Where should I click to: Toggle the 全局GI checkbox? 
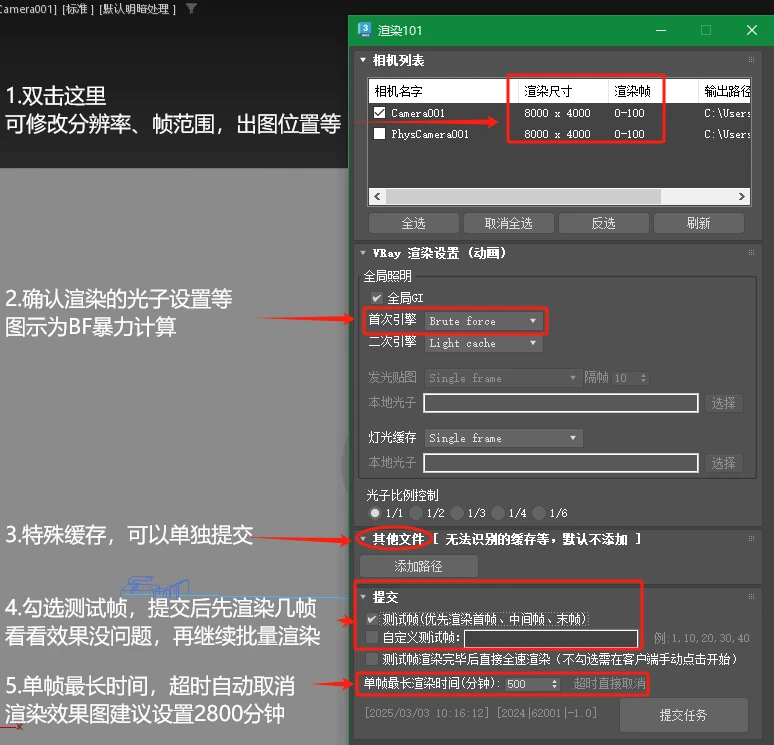click(377, 298)
